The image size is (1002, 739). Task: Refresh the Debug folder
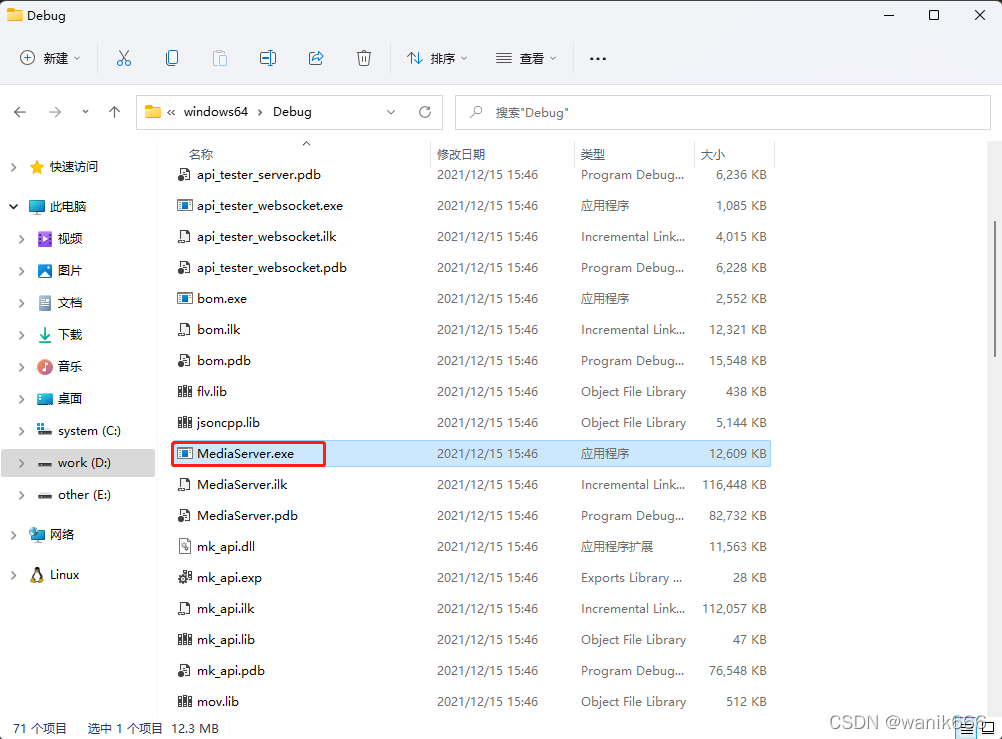(425, 112)
